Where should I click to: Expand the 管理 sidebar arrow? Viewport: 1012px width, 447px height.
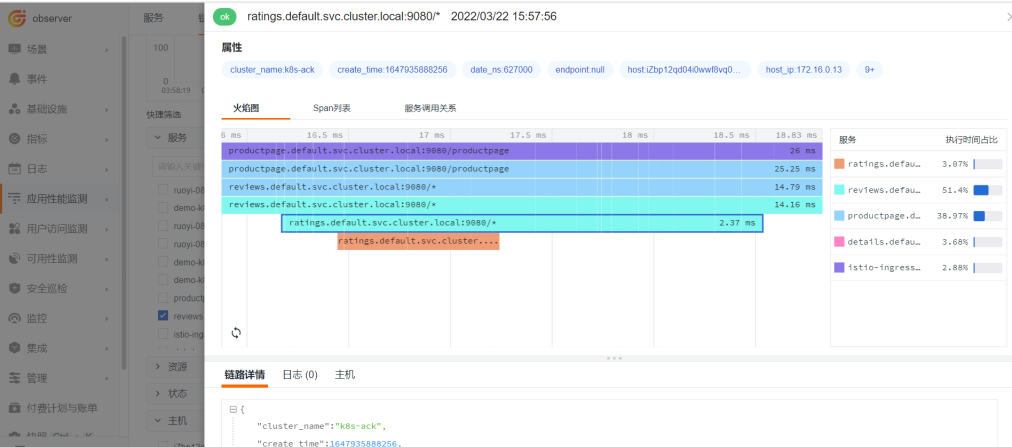[108, 378]
